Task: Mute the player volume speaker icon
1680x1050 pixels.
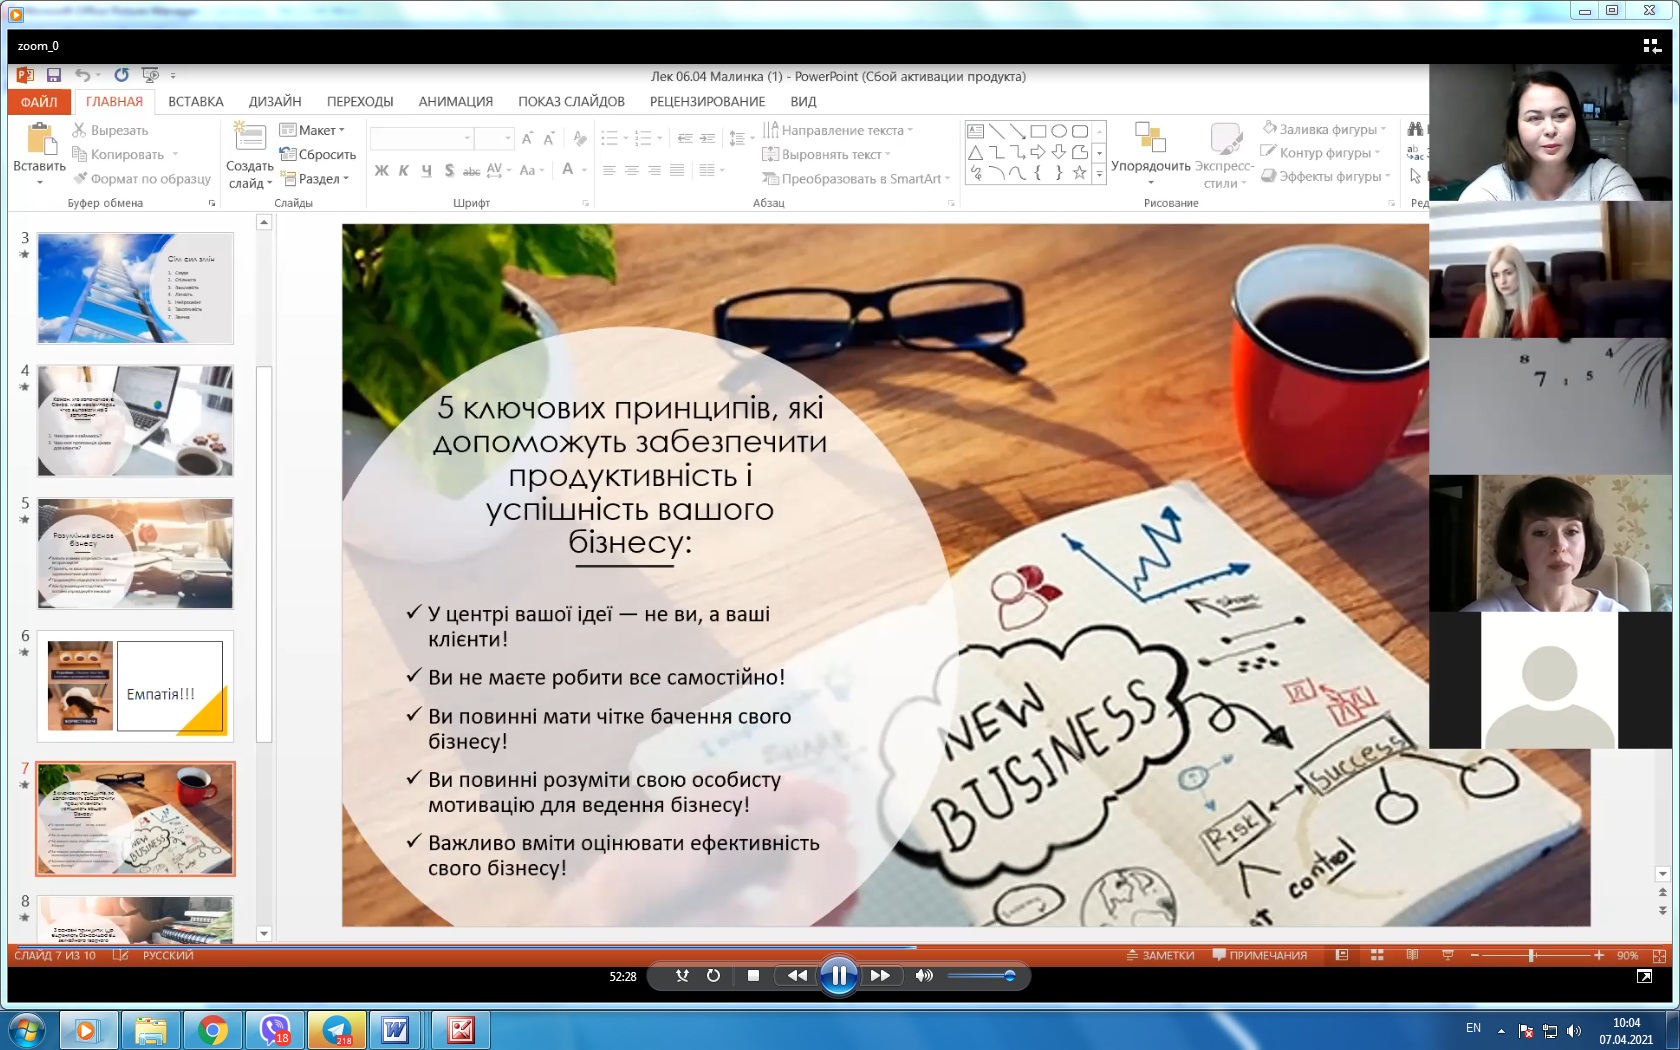Action: click(x=924, y=975)
